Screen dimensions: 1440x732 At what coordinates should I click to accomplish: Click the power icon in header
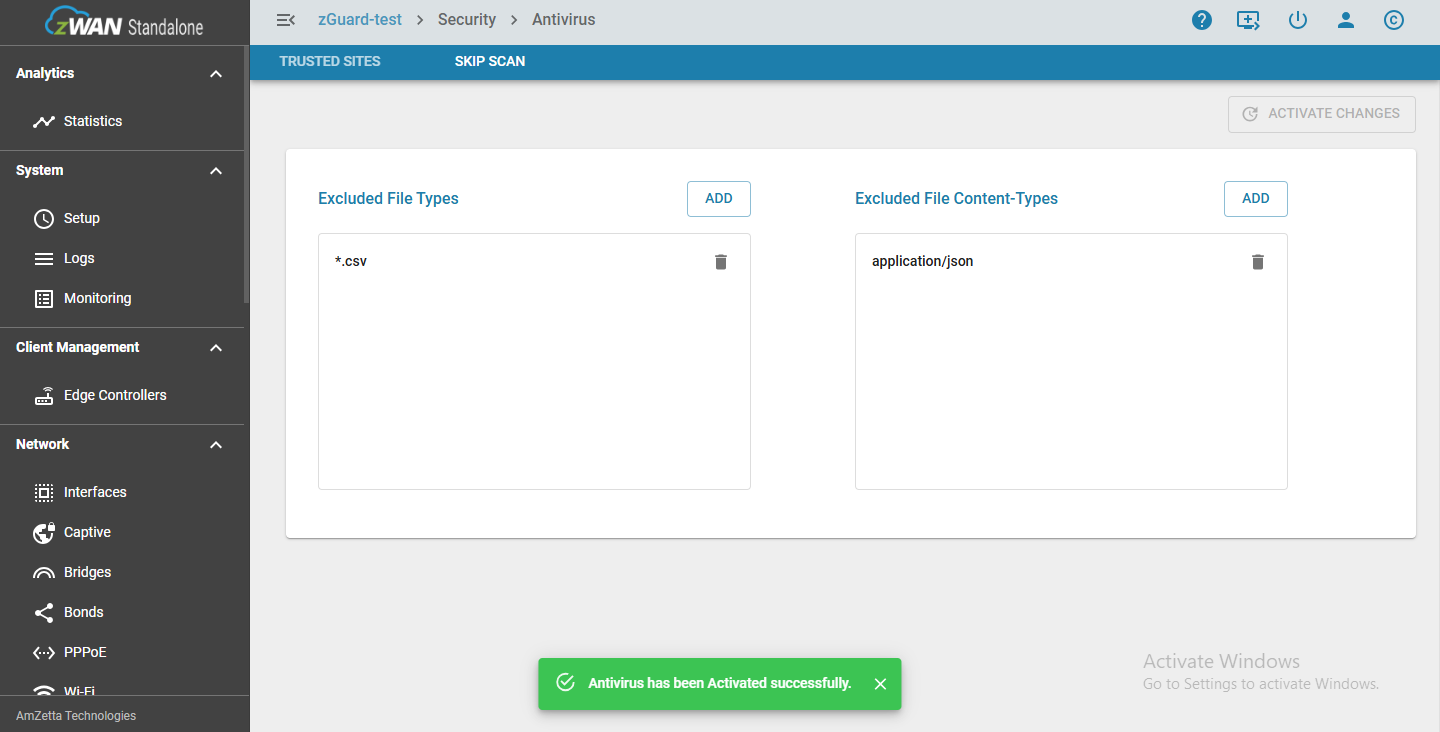pos(1298,20)
